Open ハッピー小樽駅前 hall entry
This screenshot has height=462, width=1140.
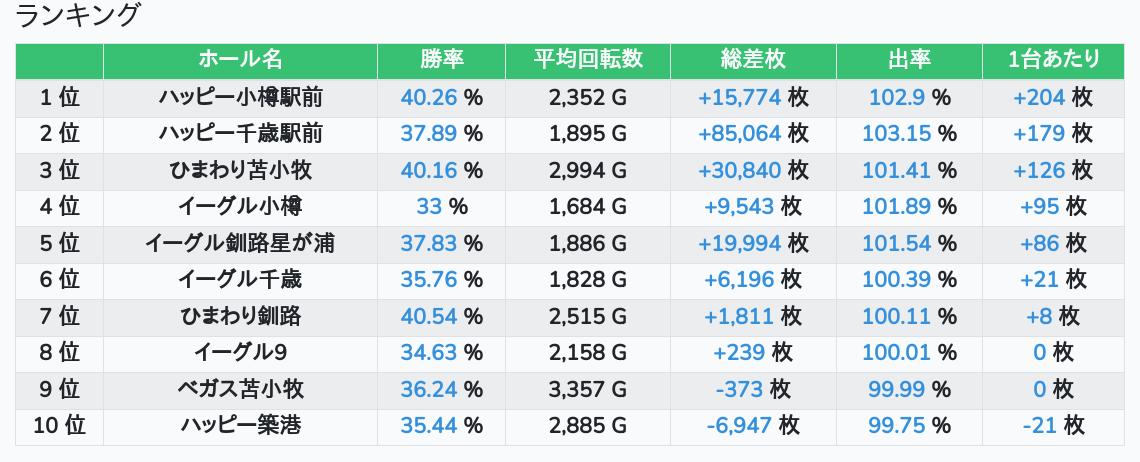[240, 97]
